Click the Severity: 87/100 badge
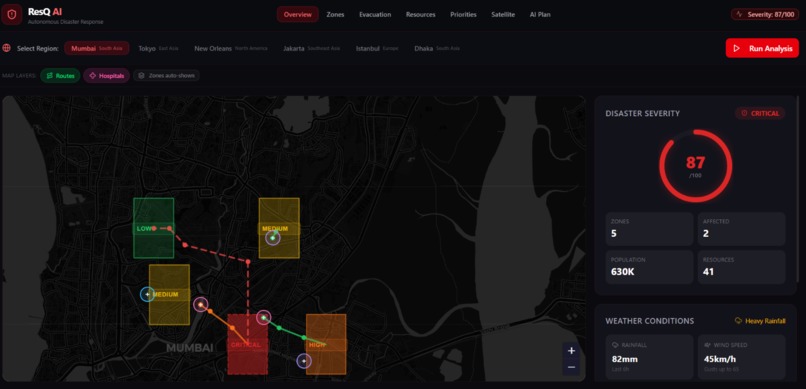This screenshot has height=389, width=806. click(x=765, y=14)
